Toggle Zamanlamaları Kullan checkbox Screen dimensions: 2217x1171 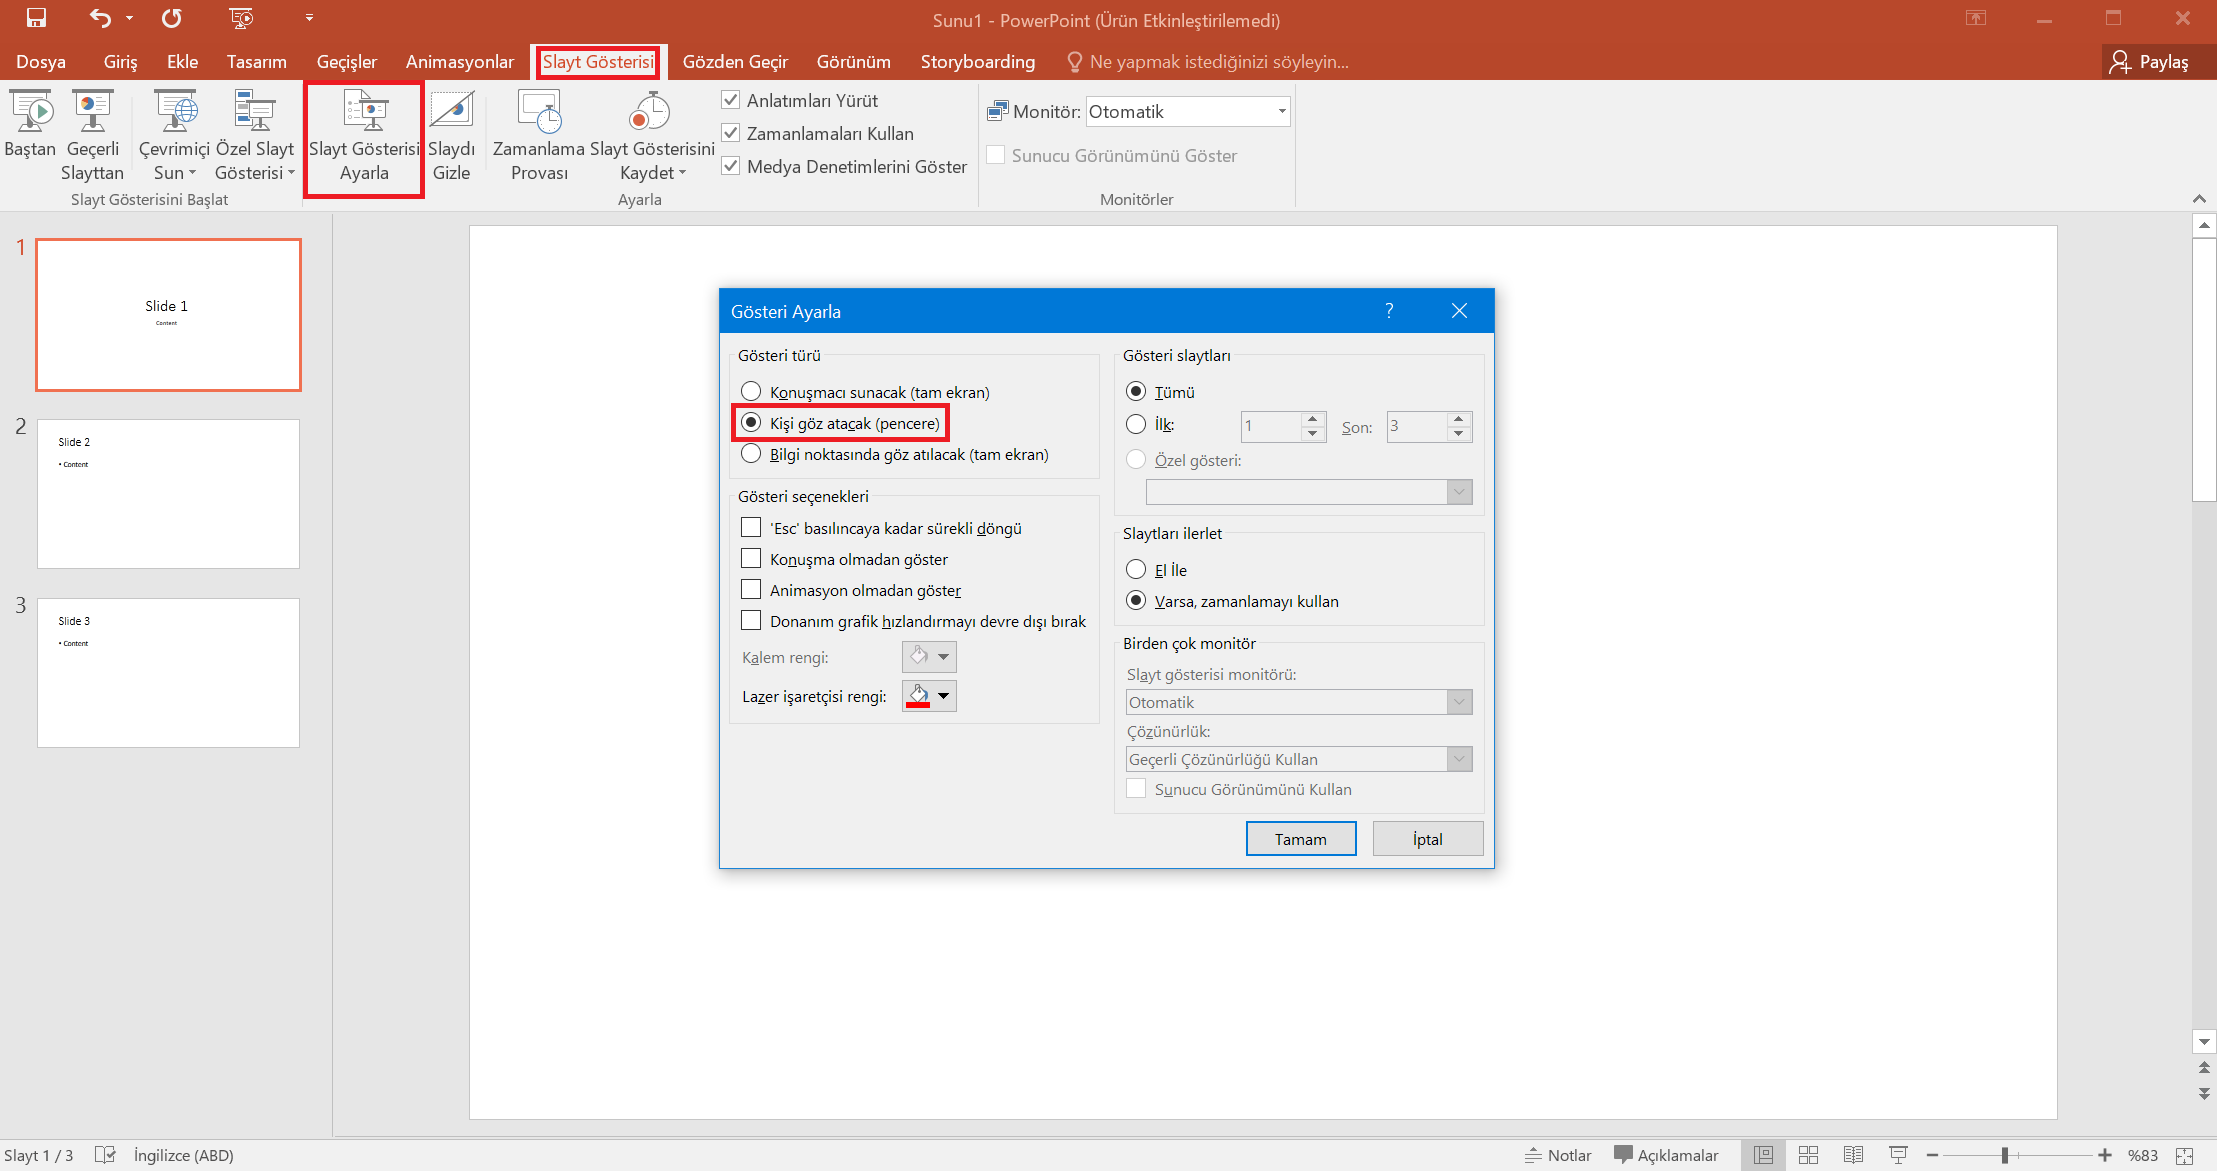731,133
